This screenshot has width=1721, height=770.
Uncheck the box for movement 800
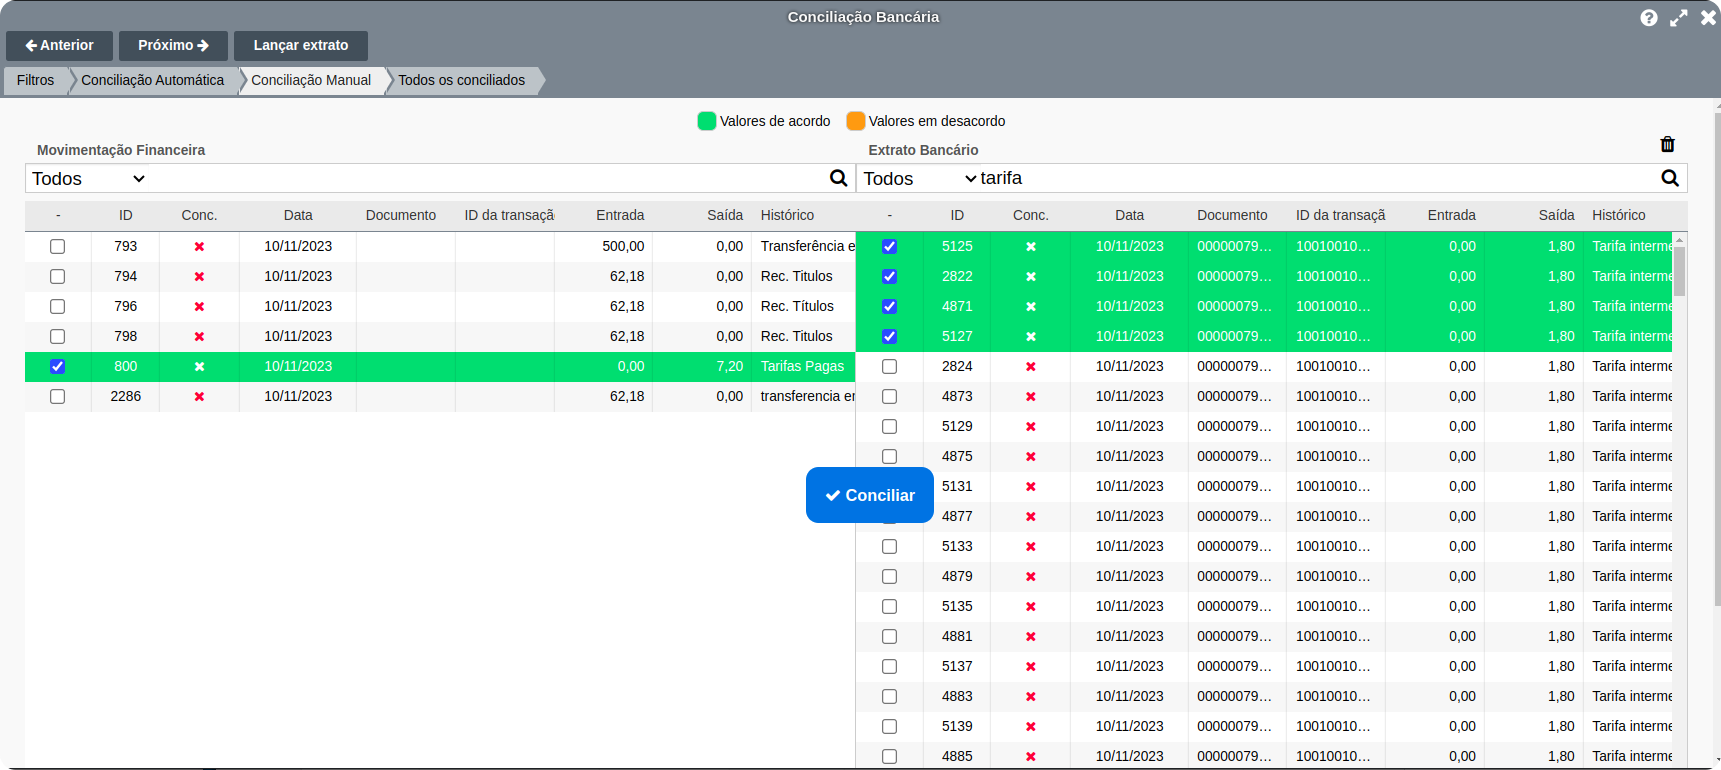58,366
